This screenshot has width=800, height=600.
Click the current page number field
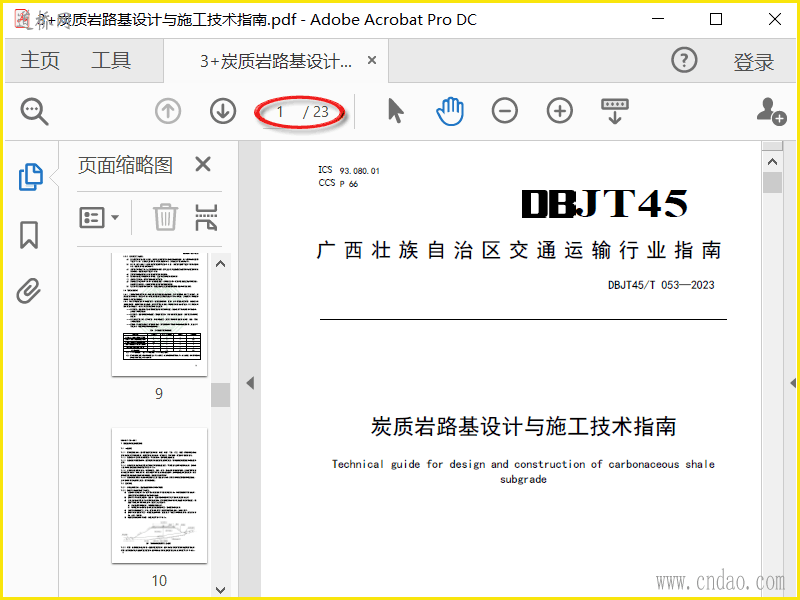point(280,112)
